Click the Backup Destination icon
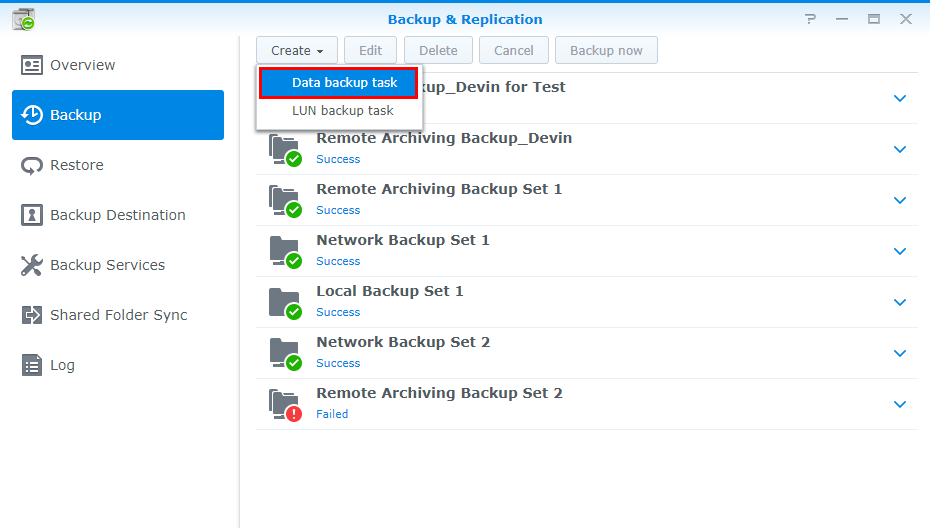The height and width of the screenshot is (528, 930). (32, 215)
